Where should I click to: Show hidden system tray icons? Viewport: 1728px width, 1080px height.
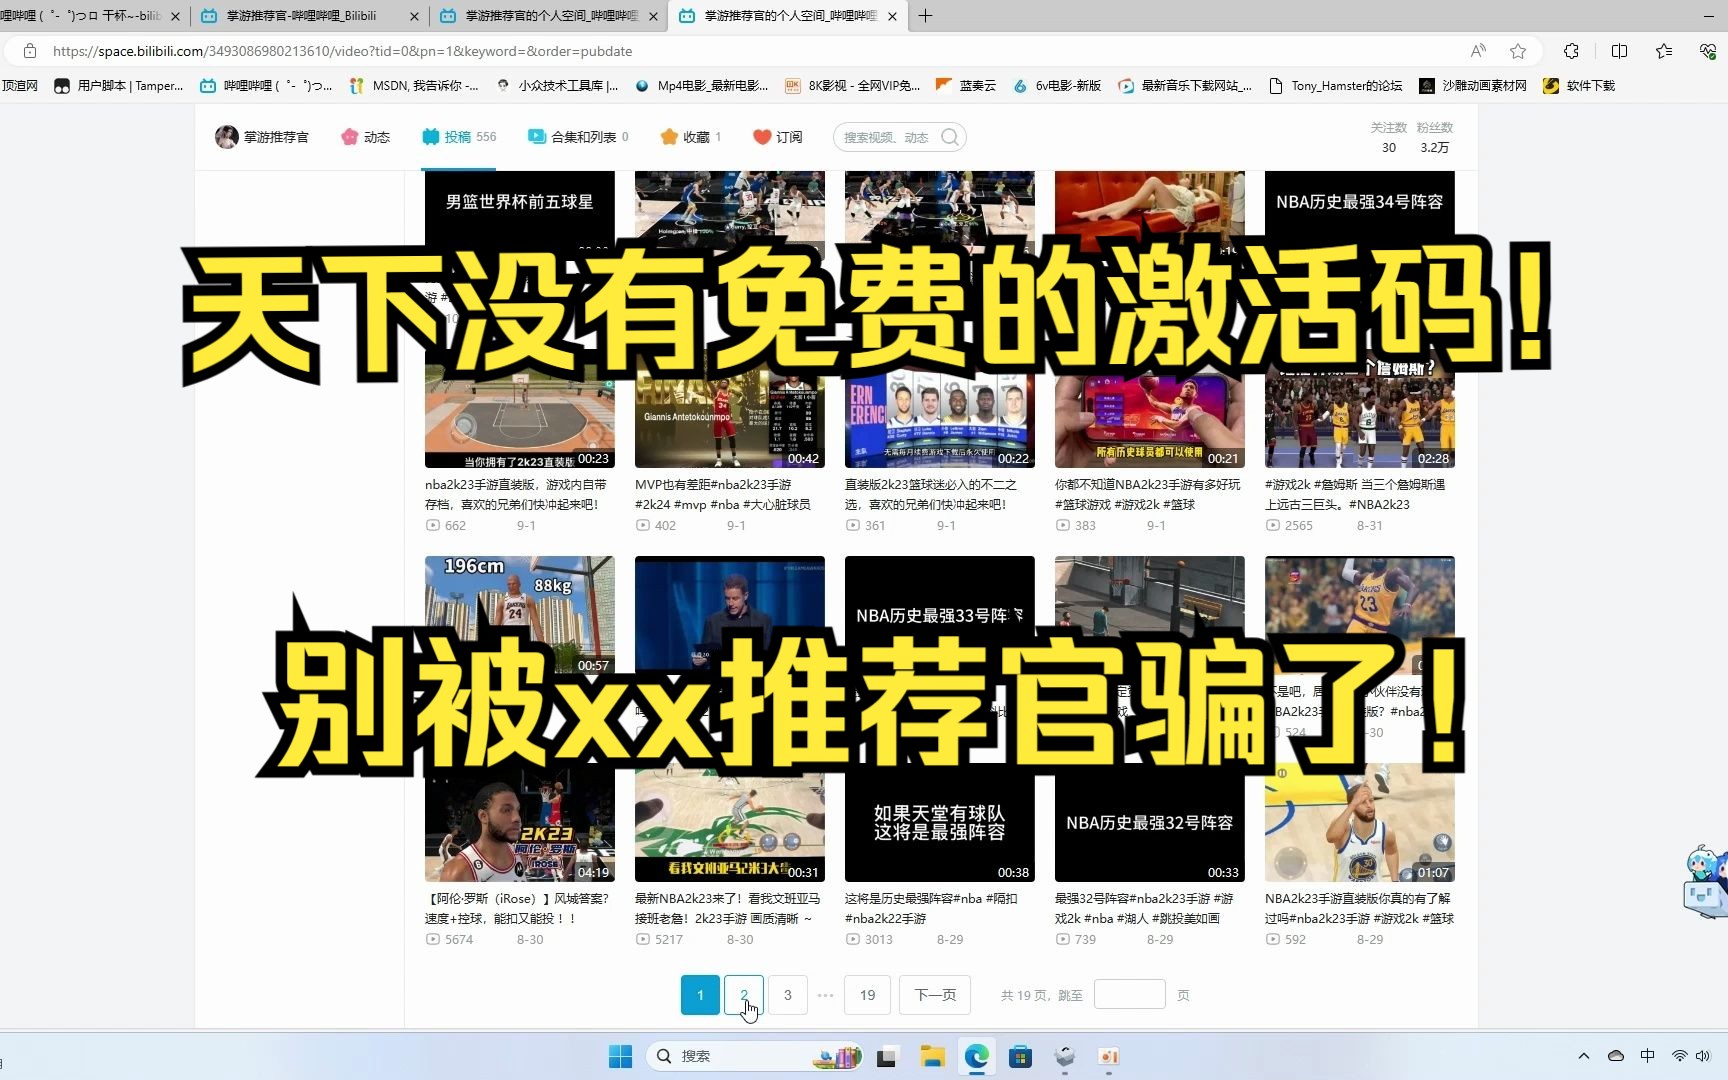(x=1583, y=1056)
